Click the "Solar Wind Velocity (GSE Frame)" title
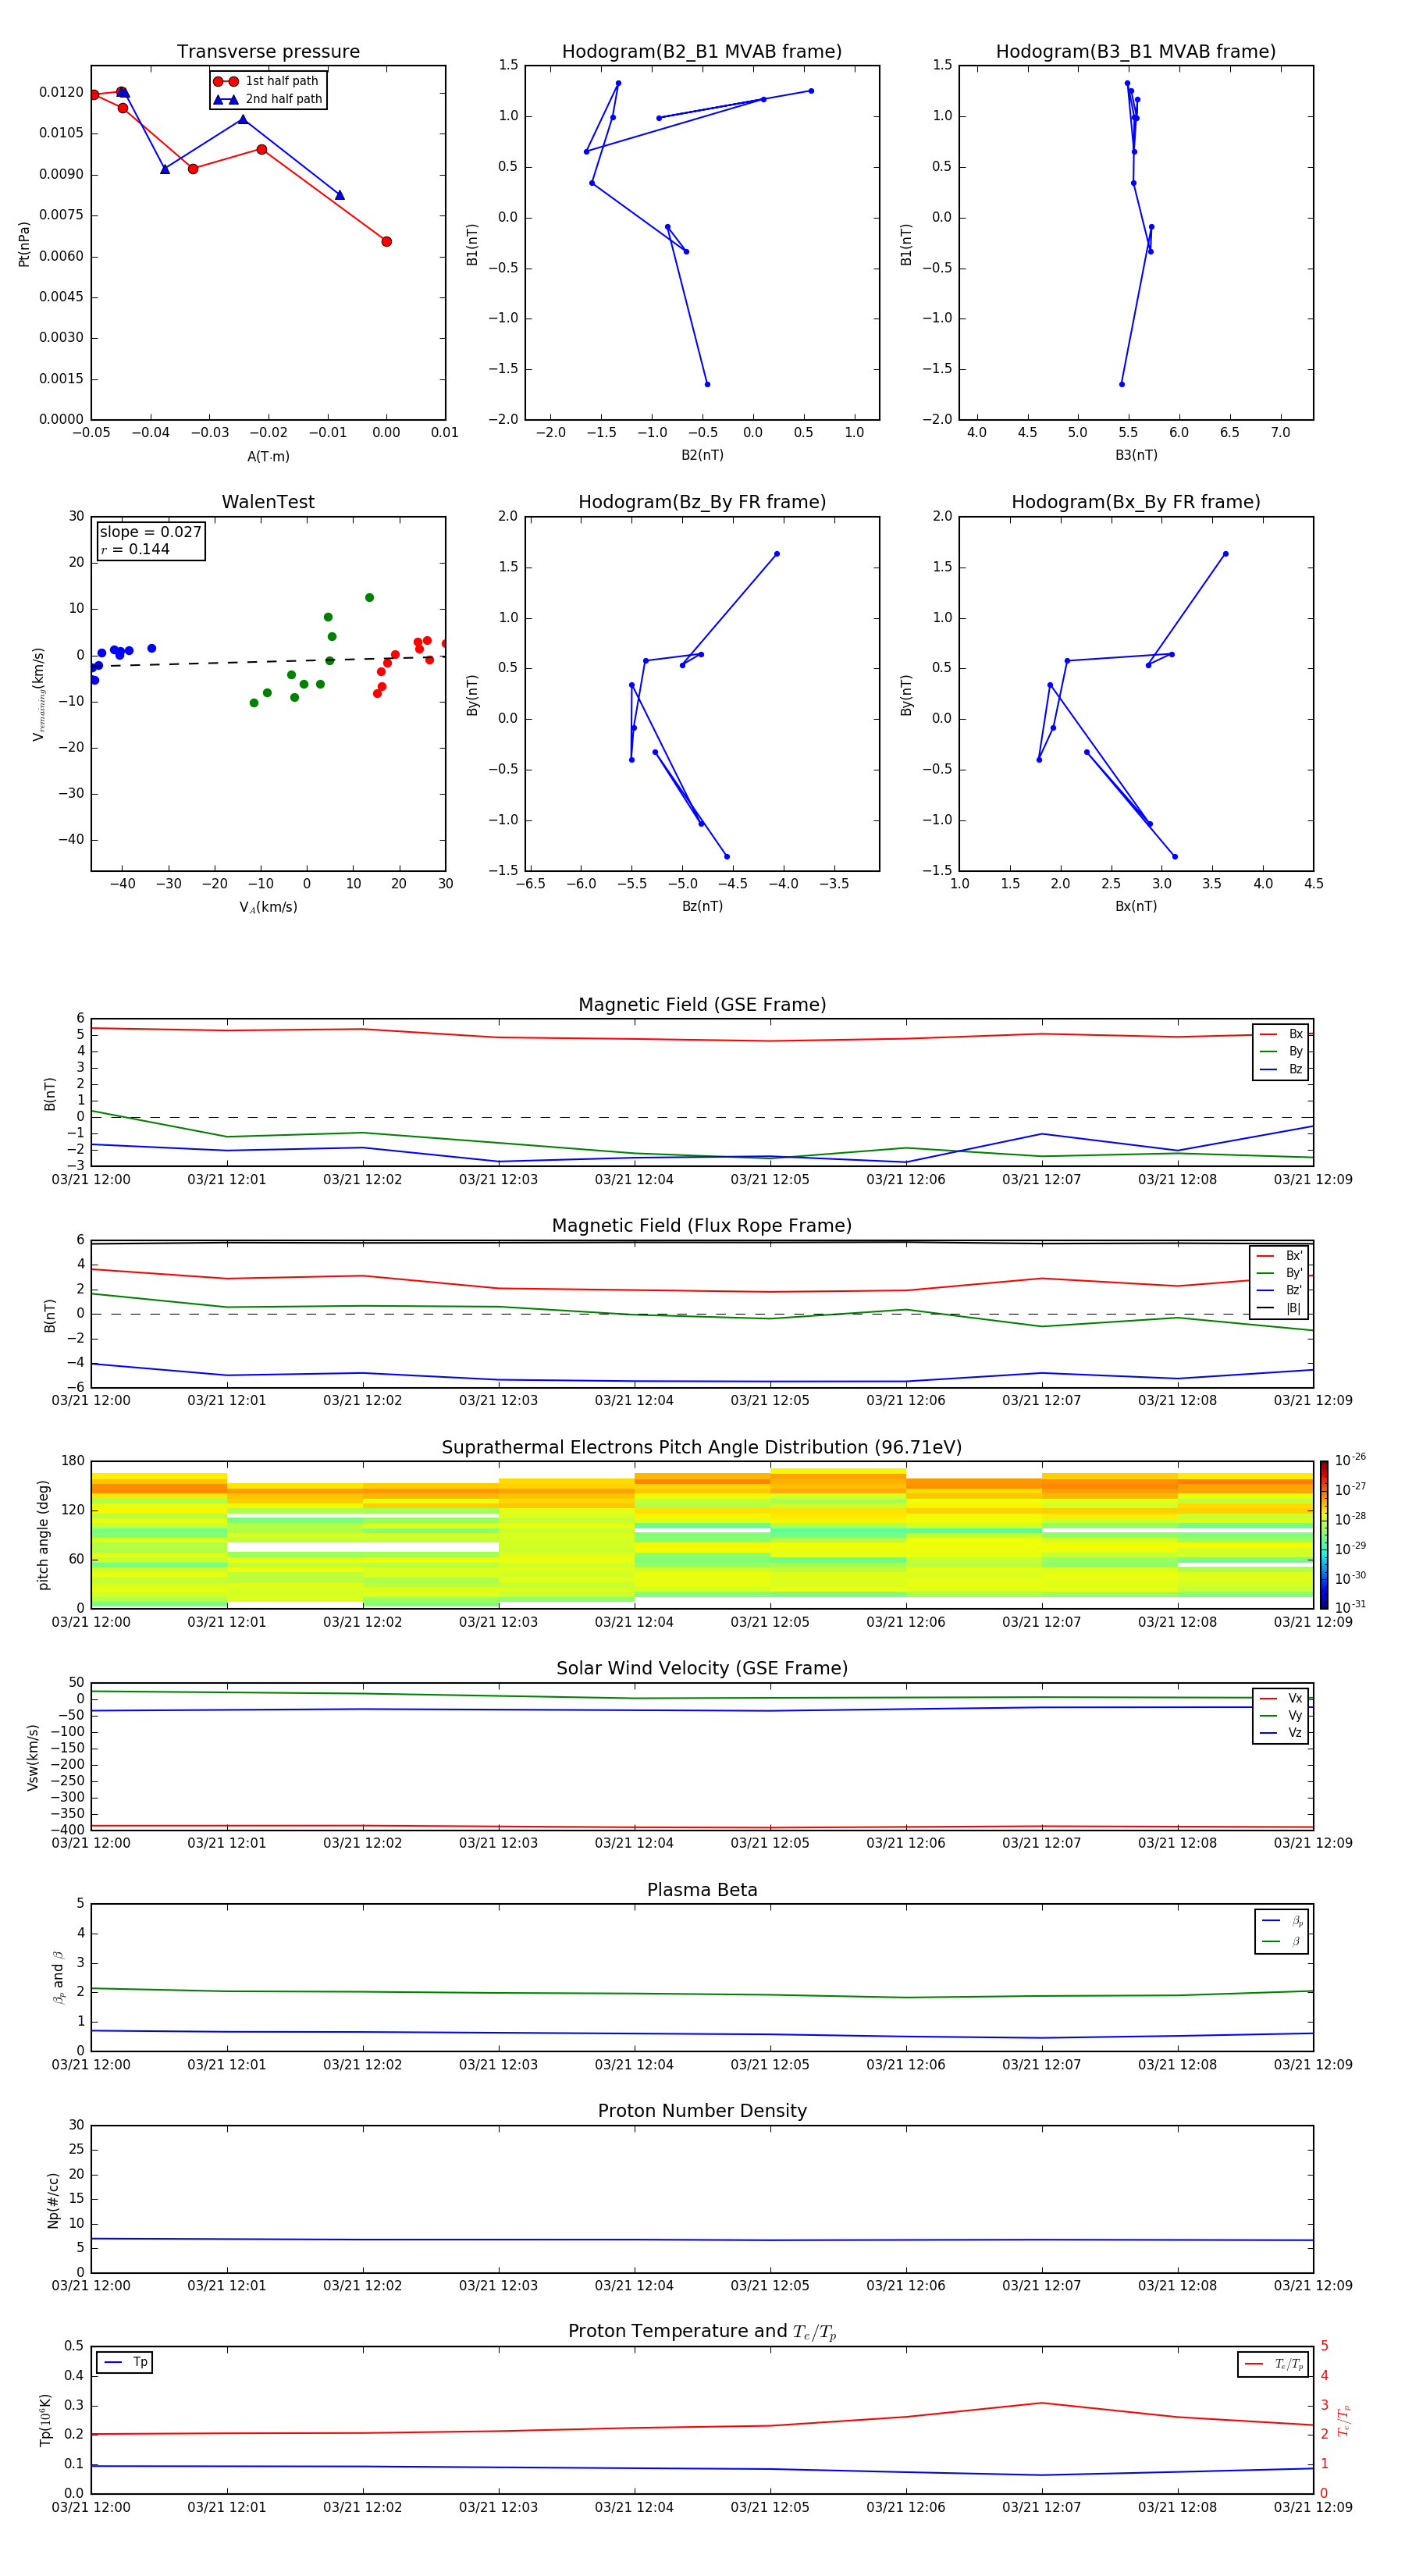The height and width of the screenshot is (2576, 1405). tap(702, 1668)
